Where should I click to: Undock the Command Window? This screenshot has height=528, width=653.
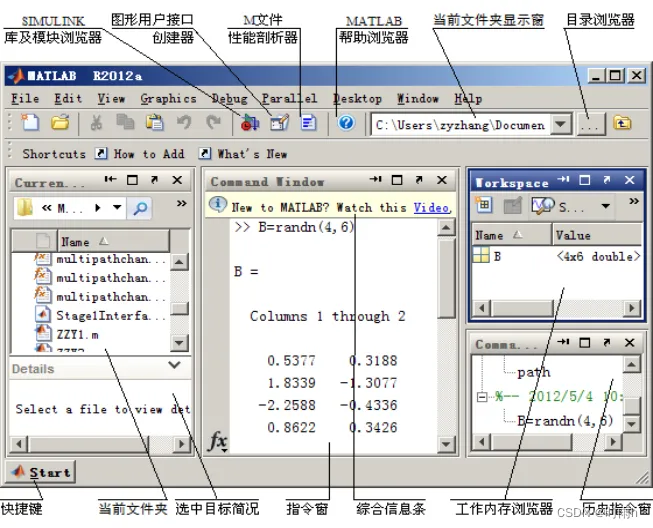(x=419, y=179)
